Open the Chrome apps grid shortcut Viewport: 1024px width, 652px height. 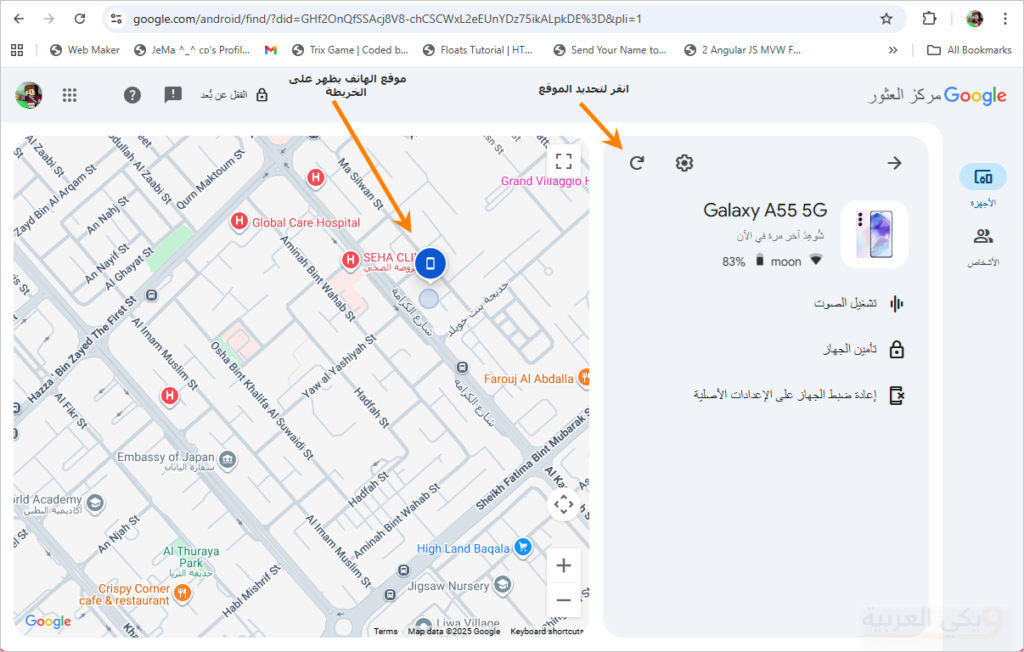[x=17, y=50]
